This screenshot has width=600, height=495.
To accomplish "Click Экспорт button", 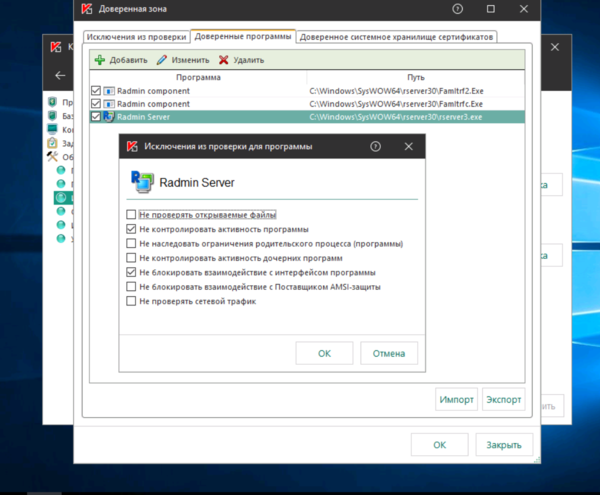I will point(504,399).
